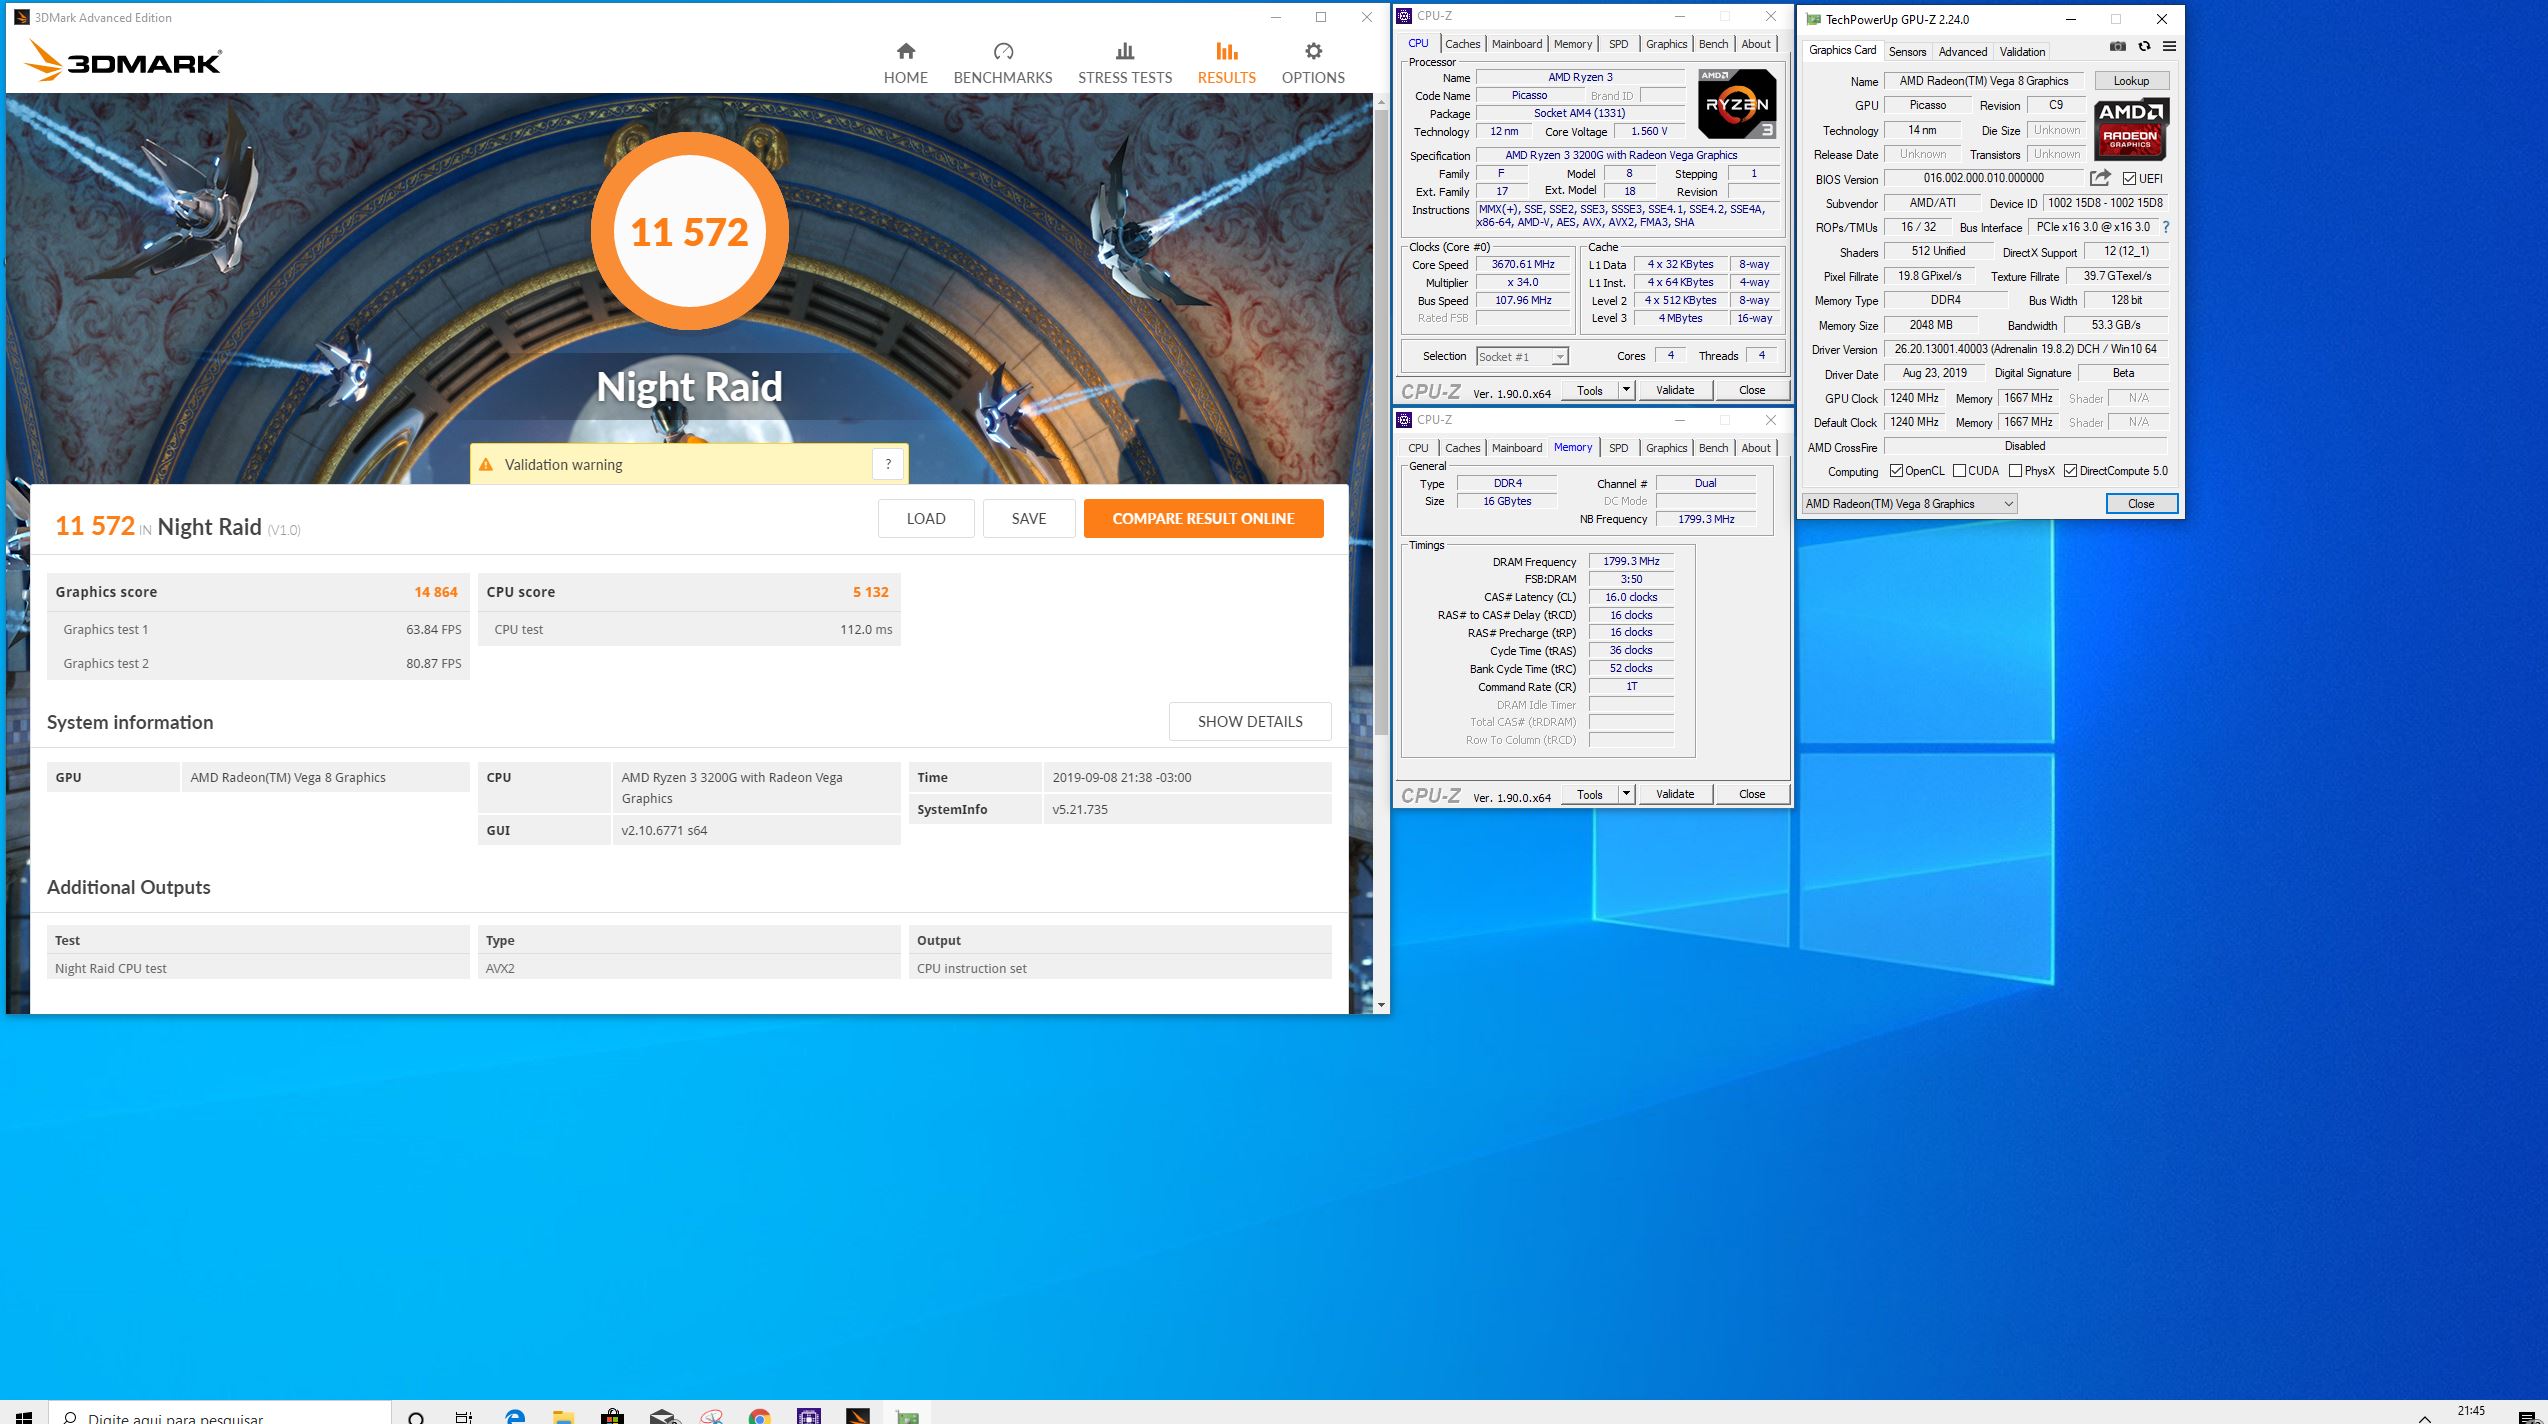The width and height of the screenshot is (2548, 1424).
Task: Switch to GPU-Z from the taskbar
Action: point(907,1417)
